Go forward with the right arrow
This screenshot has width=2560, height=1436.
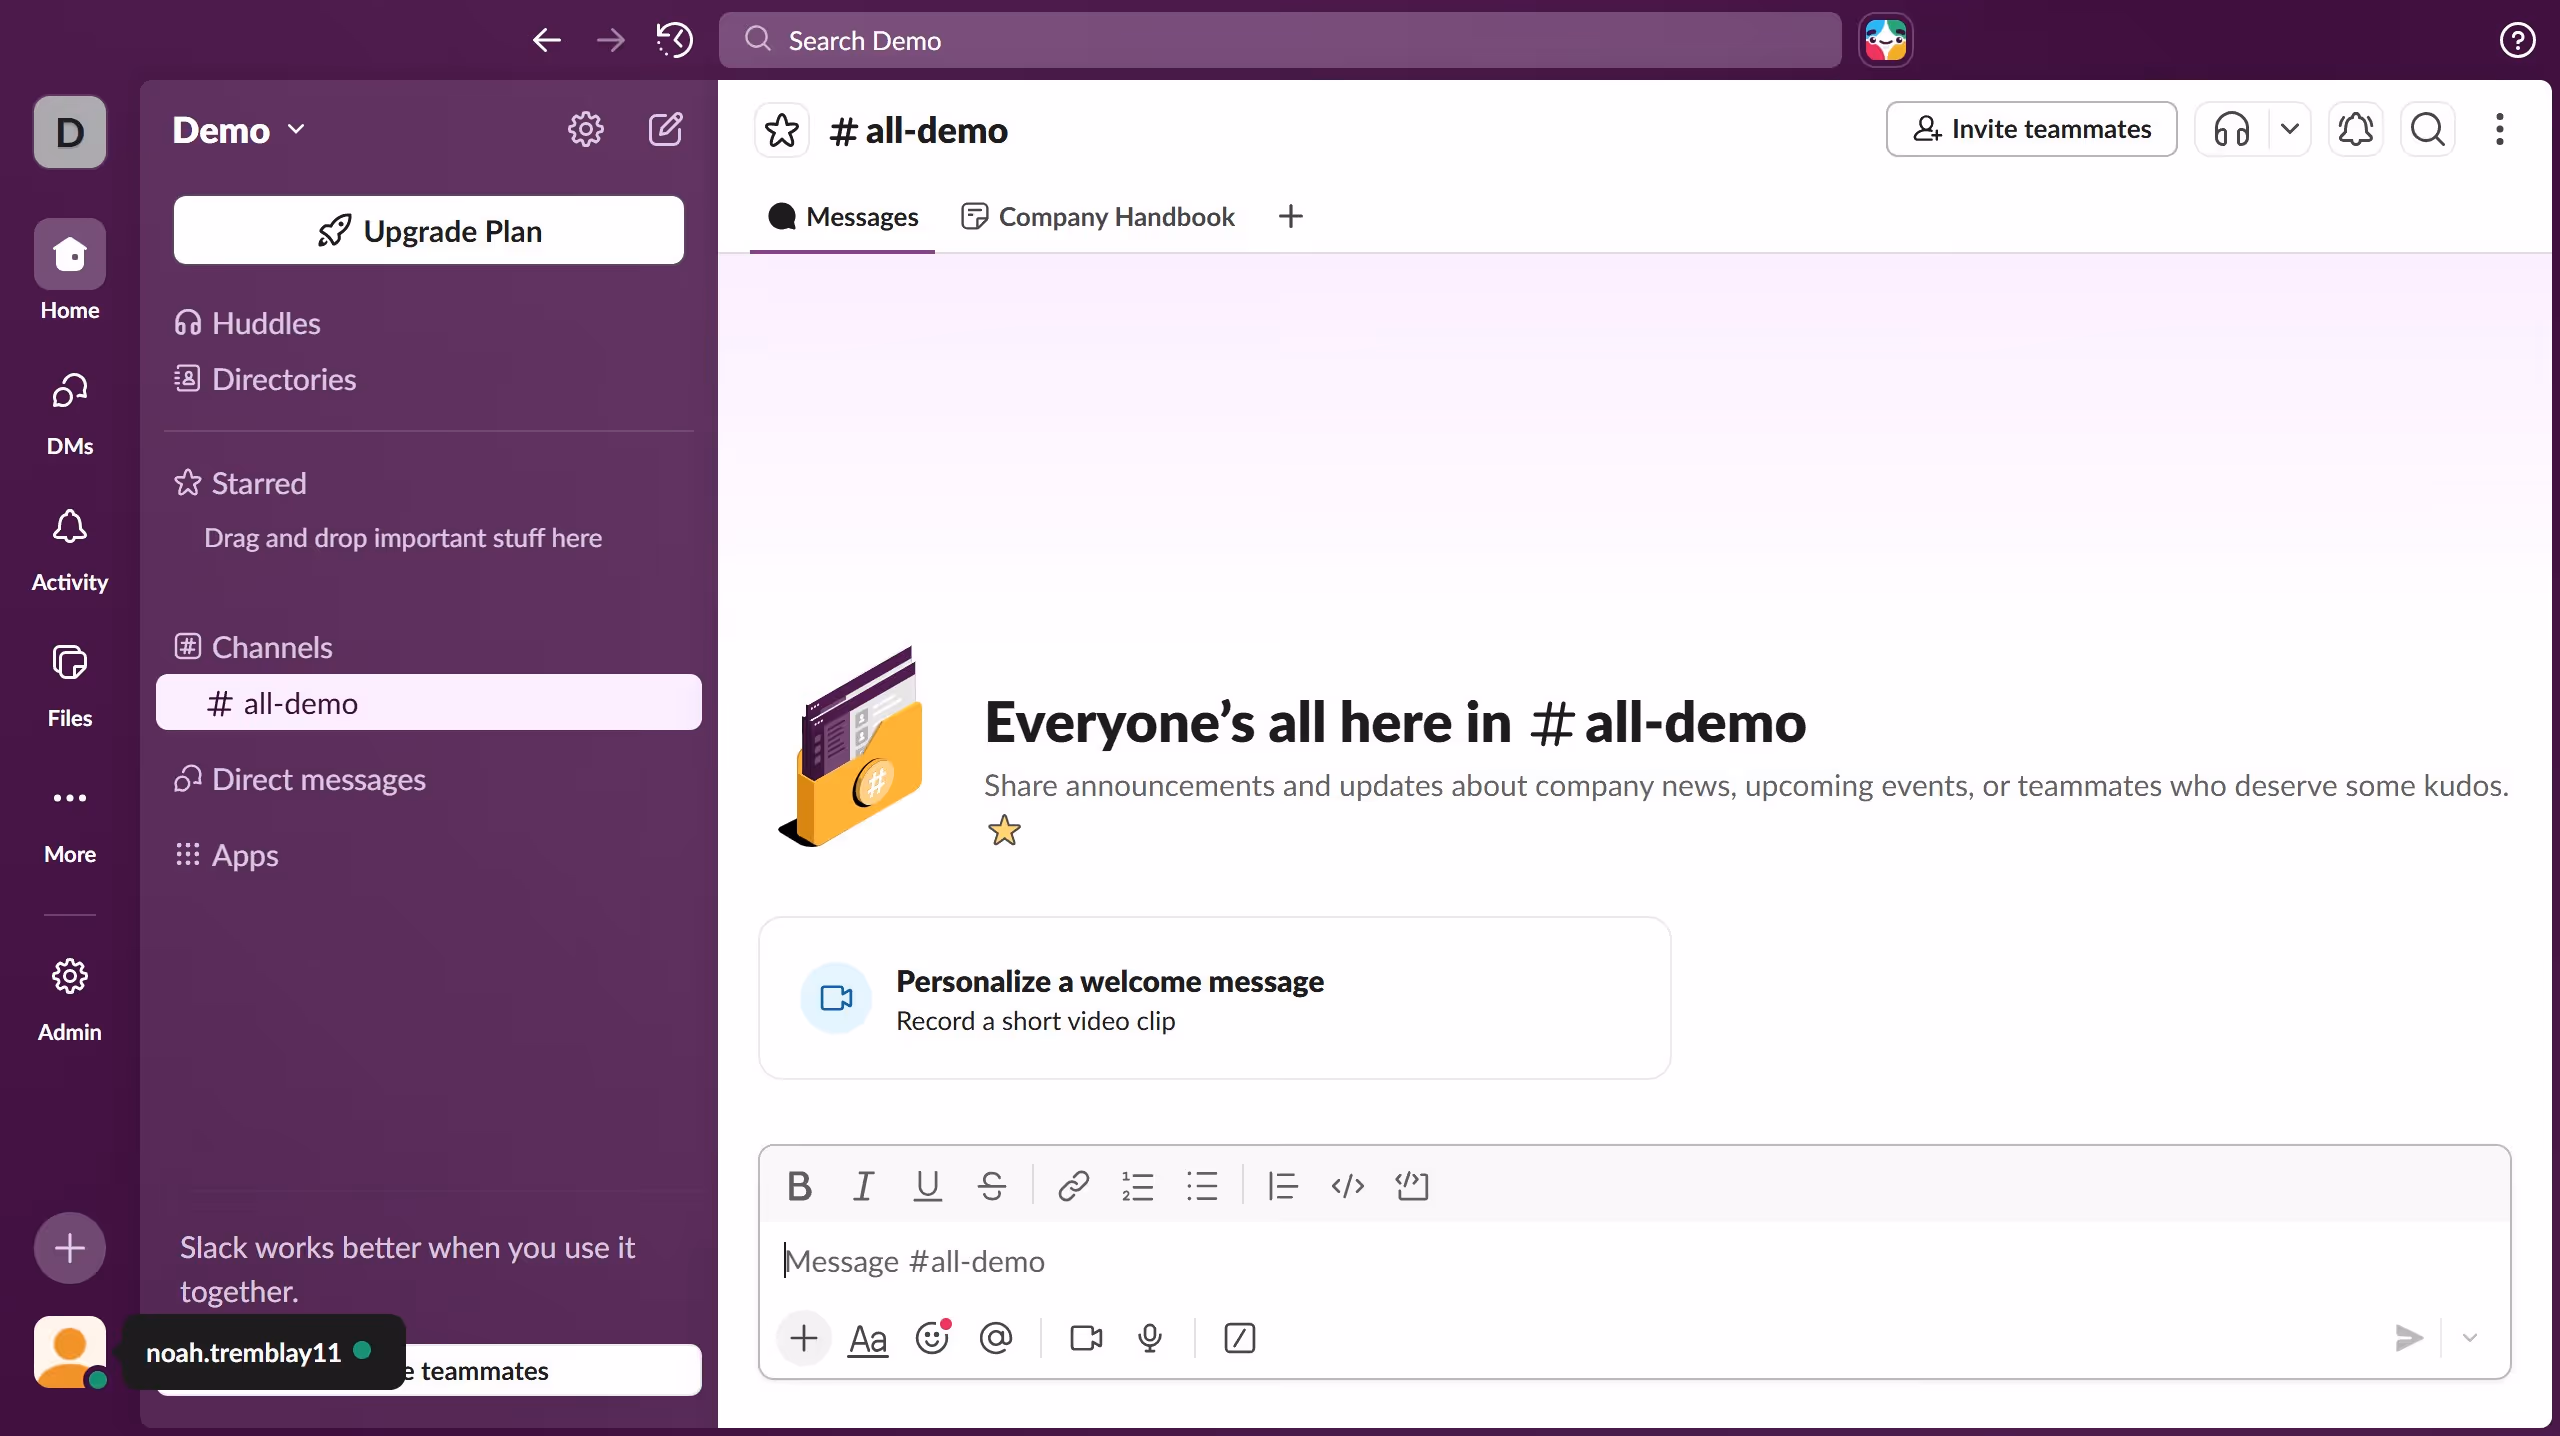pos(610,40)
